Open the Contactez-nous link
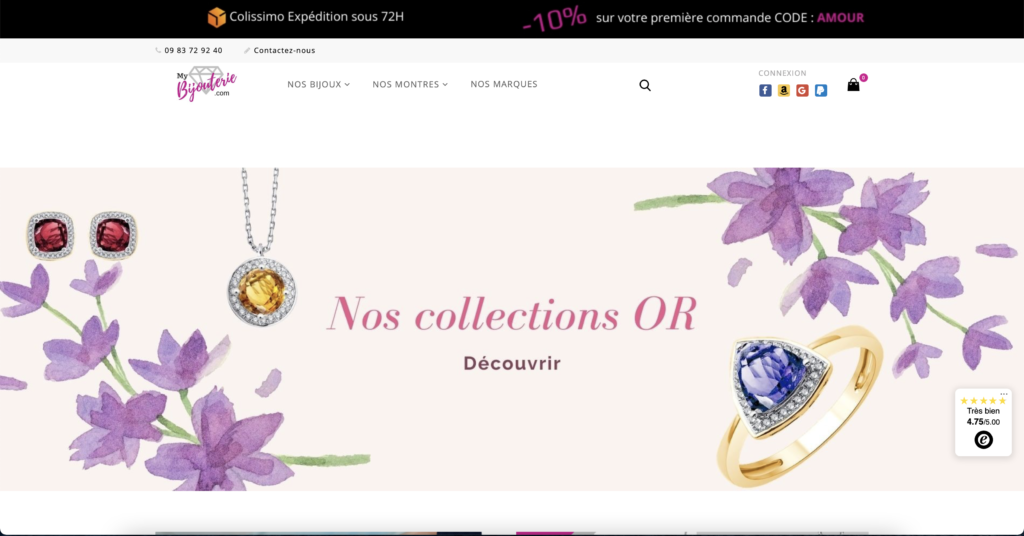The width and height of the screenshot is (1024, 536). pos(284,50)
